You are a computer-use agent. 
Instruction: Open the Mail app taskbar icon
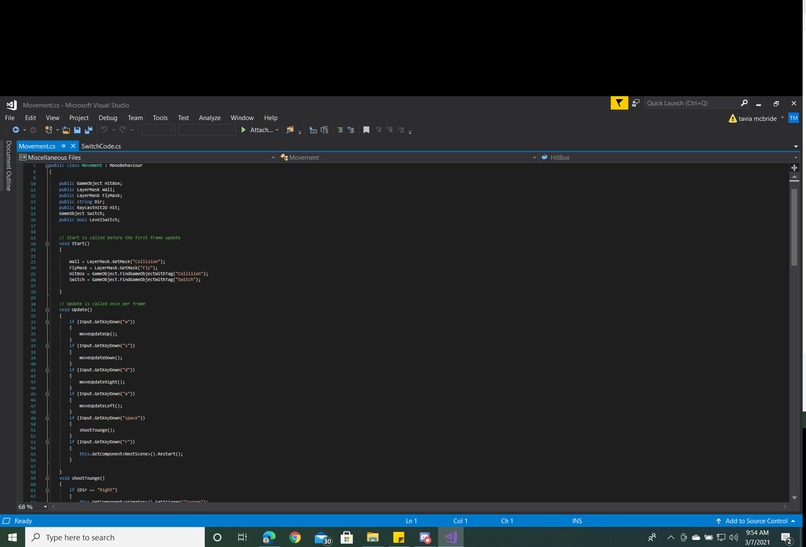[x=322, y=538]
